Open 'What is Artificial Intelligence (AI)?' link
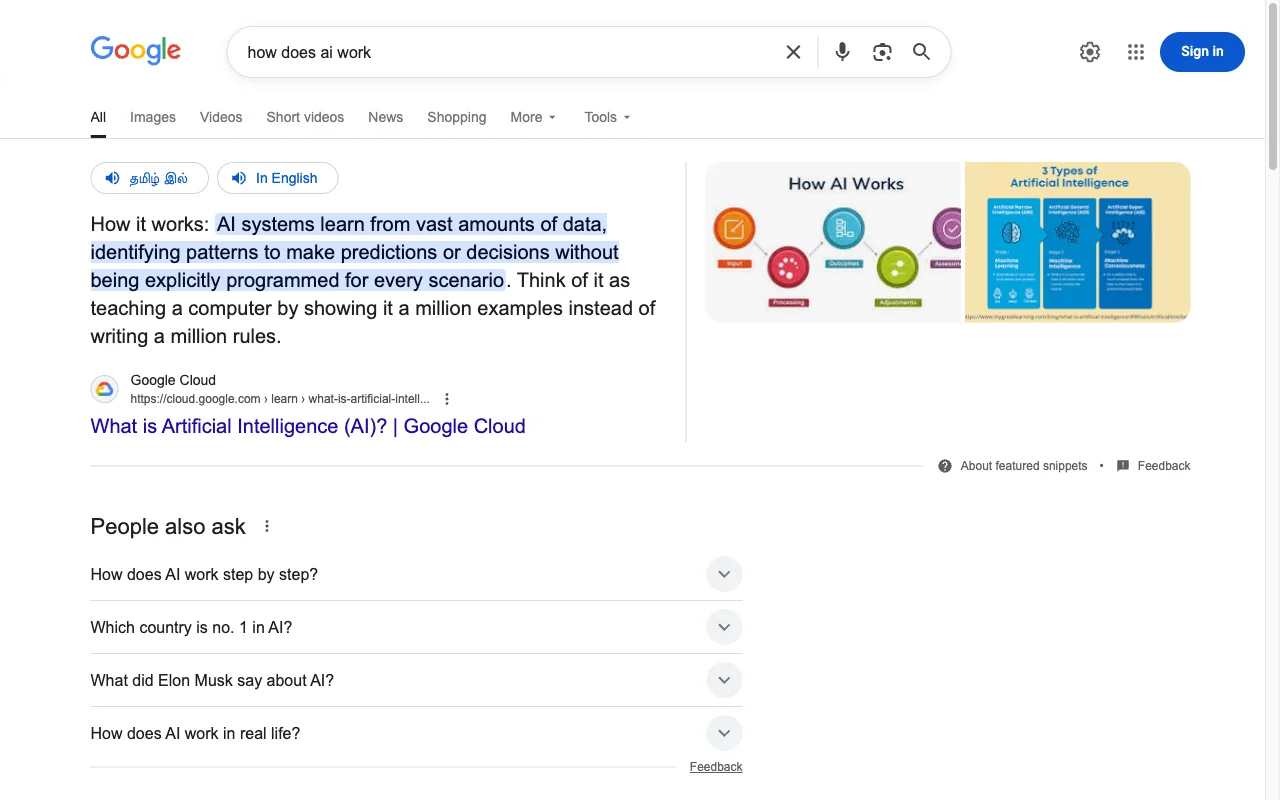Screen dimensions: 1280x800 point(307,426)
